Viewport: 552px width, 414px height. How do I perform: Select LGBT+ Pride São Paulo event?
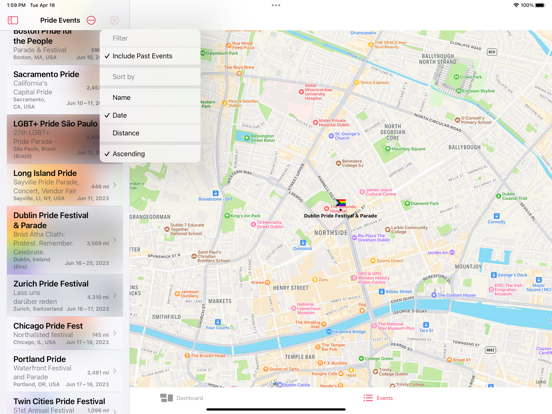coord(54,139)
